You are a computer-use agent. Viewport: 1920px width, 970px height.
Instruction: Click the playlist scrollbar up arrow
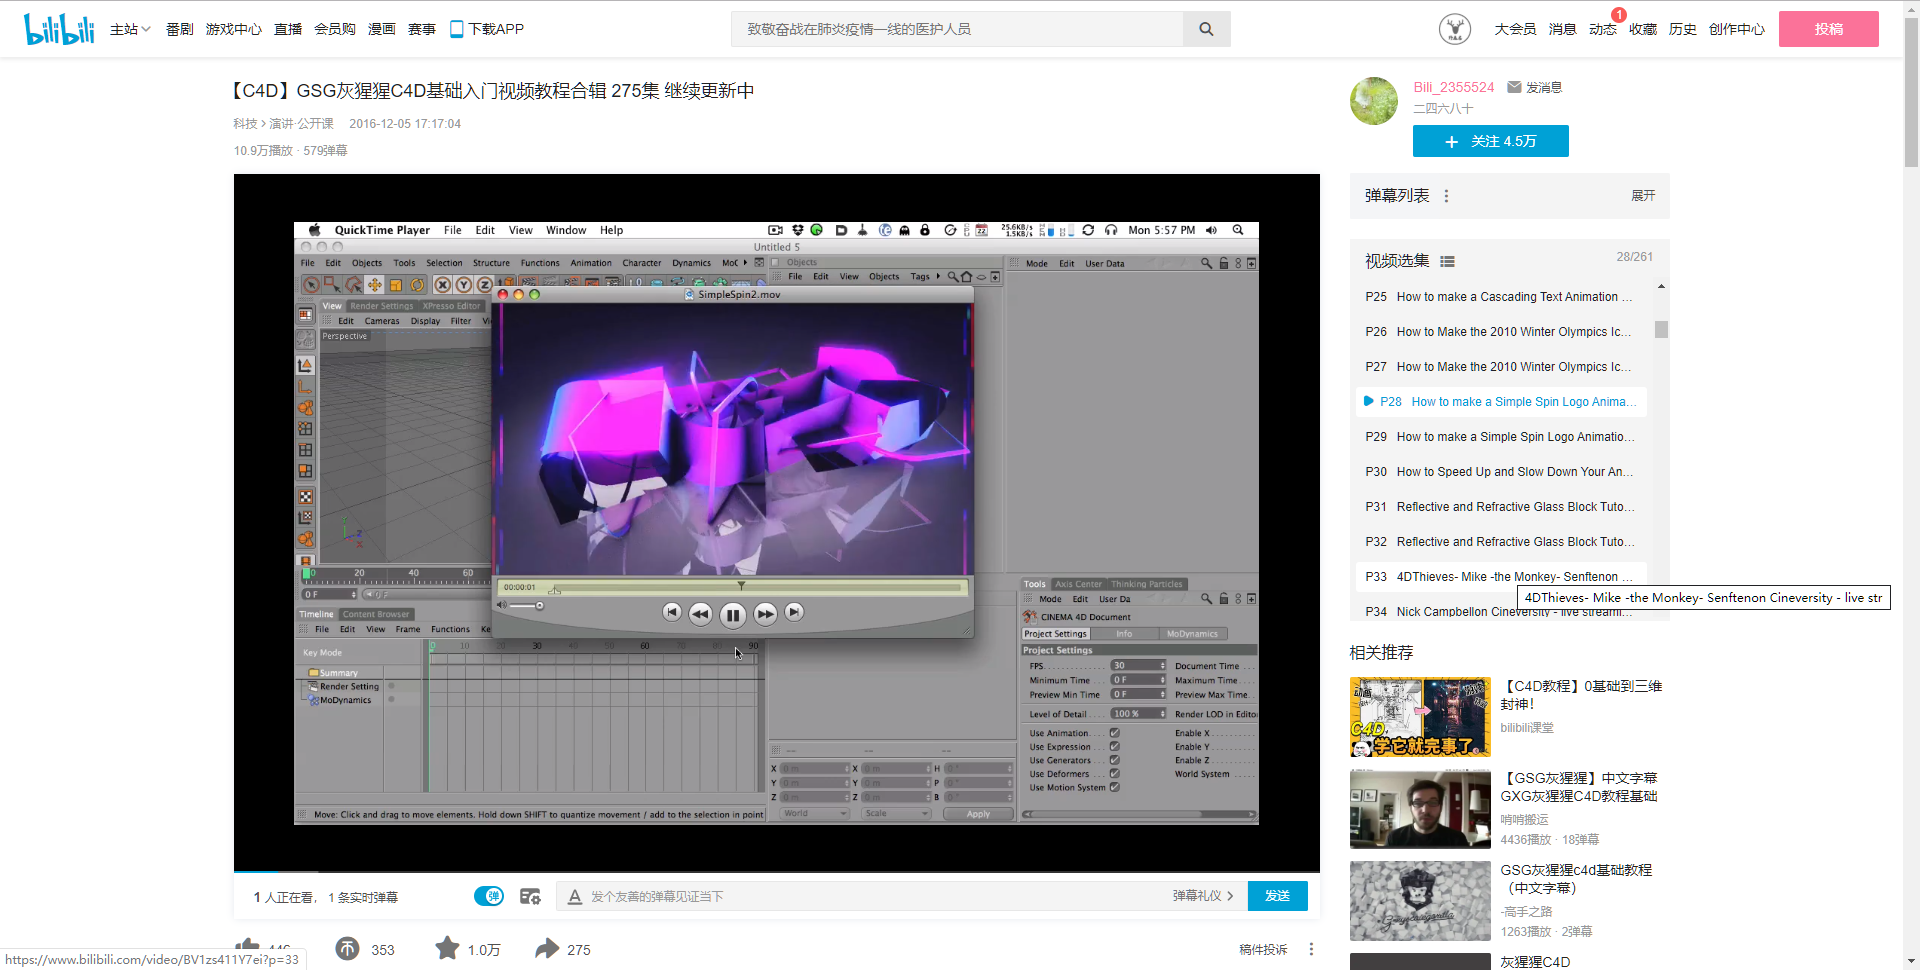tap(1661, 287)
